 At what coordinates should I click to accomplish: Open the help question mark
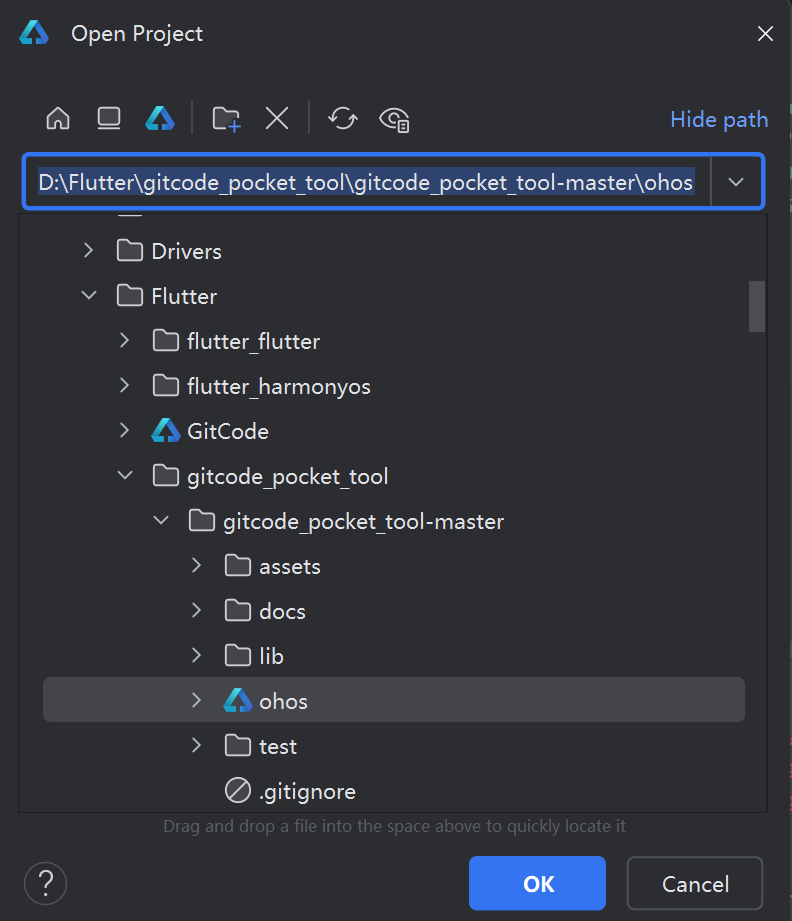[44, 883]
